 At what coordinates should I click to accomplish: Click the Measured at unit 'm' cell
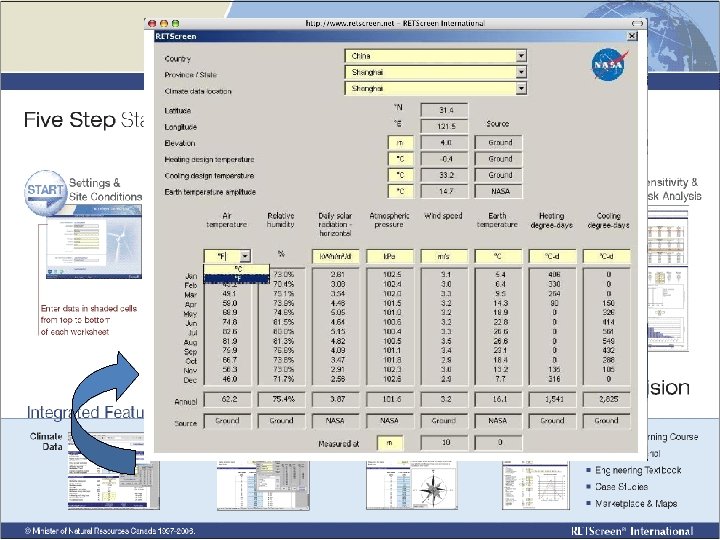390,443
